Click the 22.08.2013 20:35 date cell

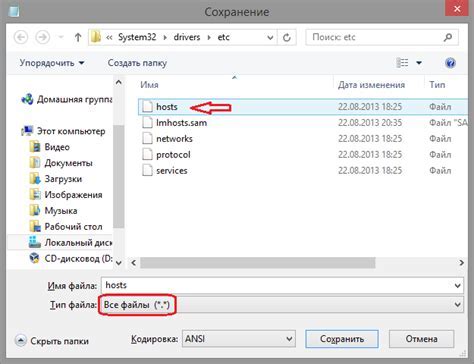pyautogui.click(x=370, y=123)
